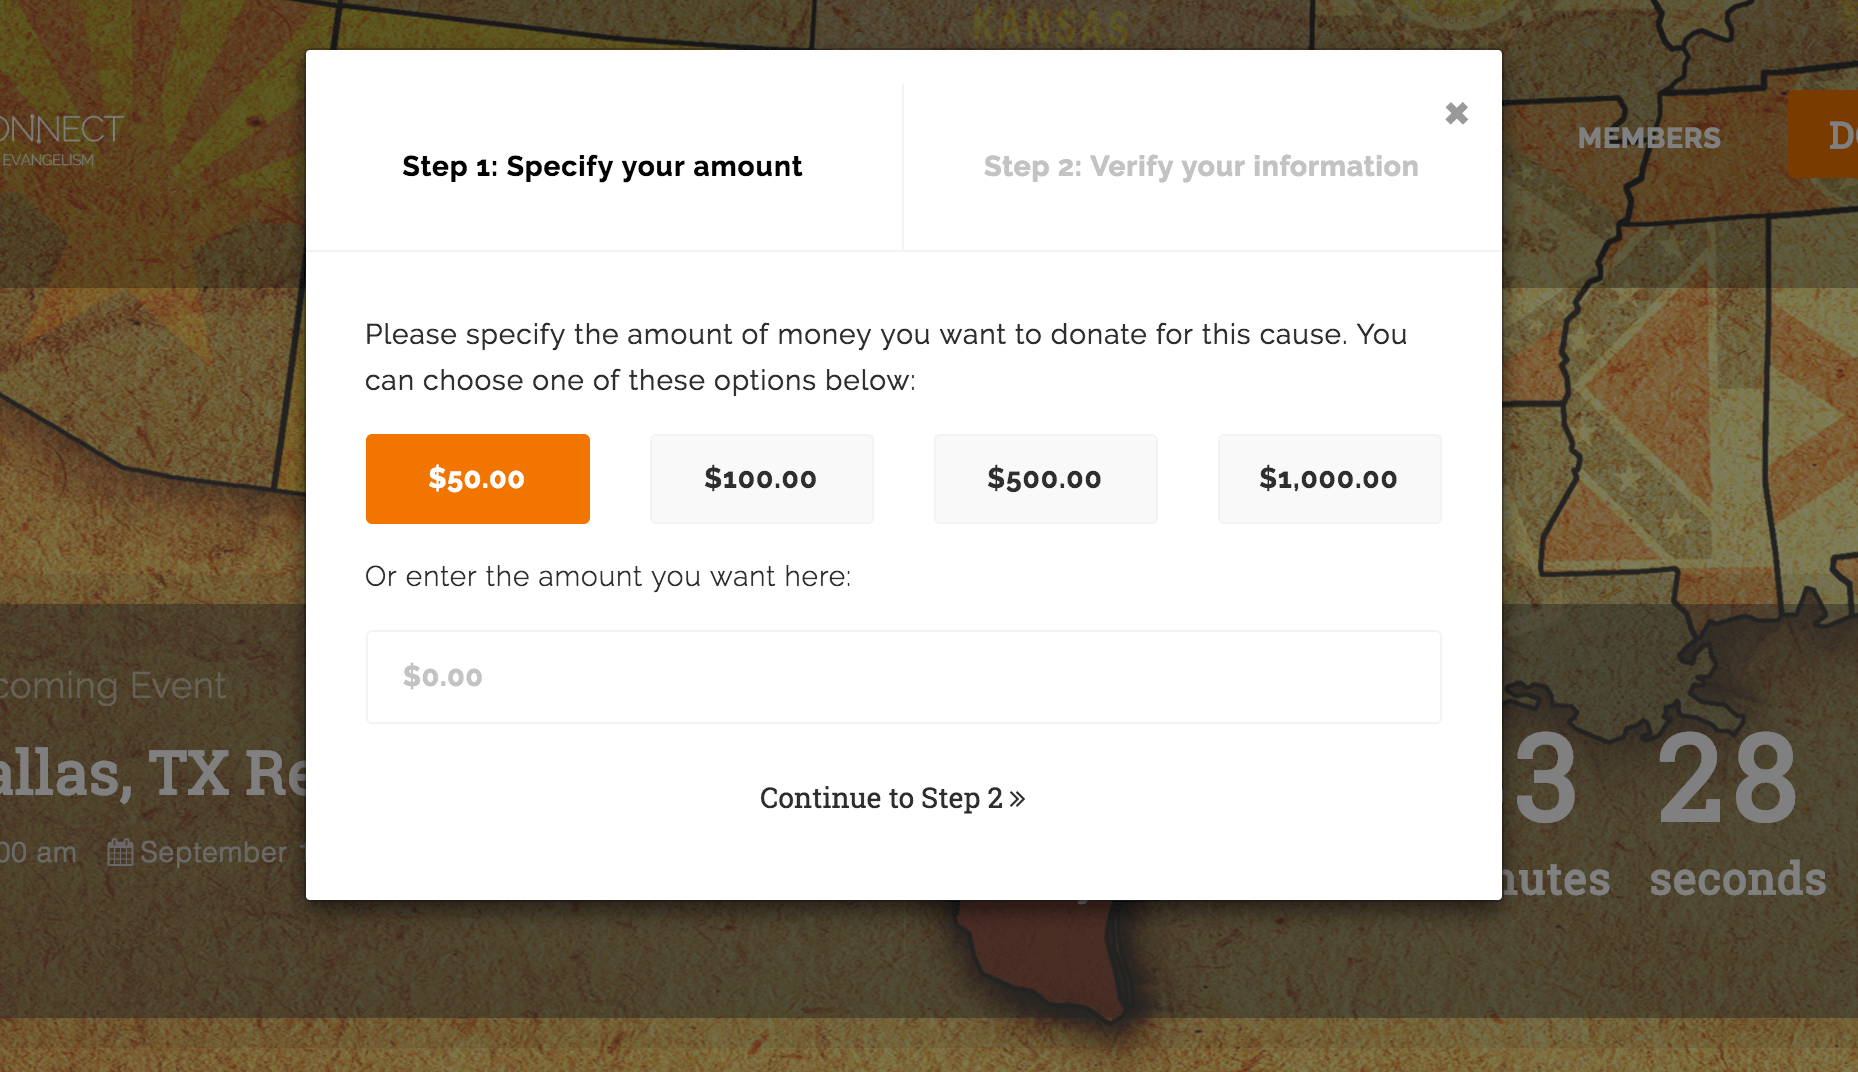Click the Continue to Step 2 link

[x=892, y=798]
